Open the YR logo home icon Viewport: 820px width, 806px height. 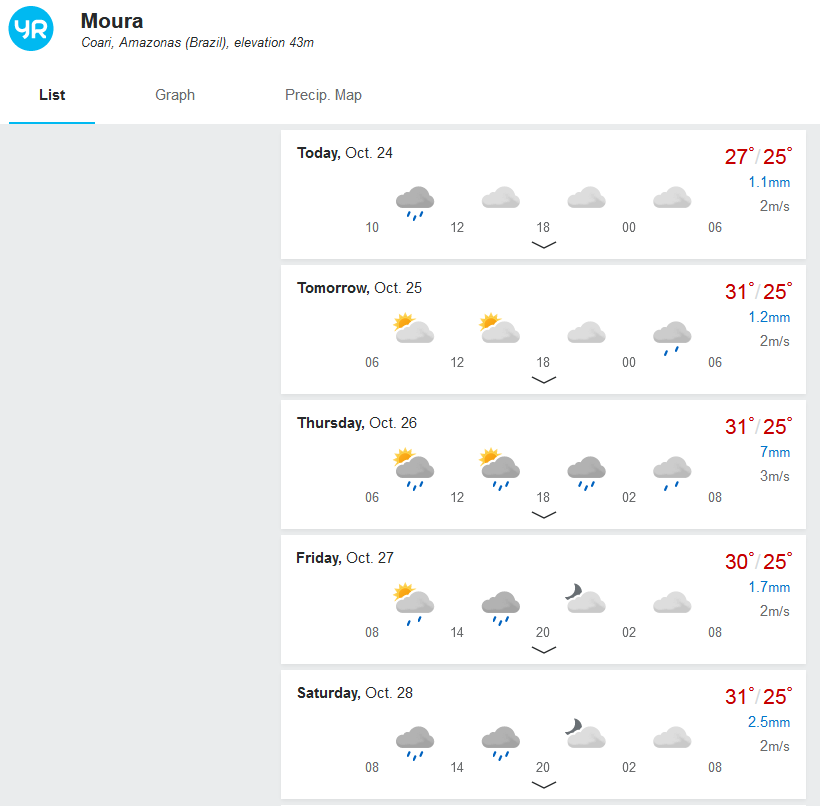click(31, 29)
